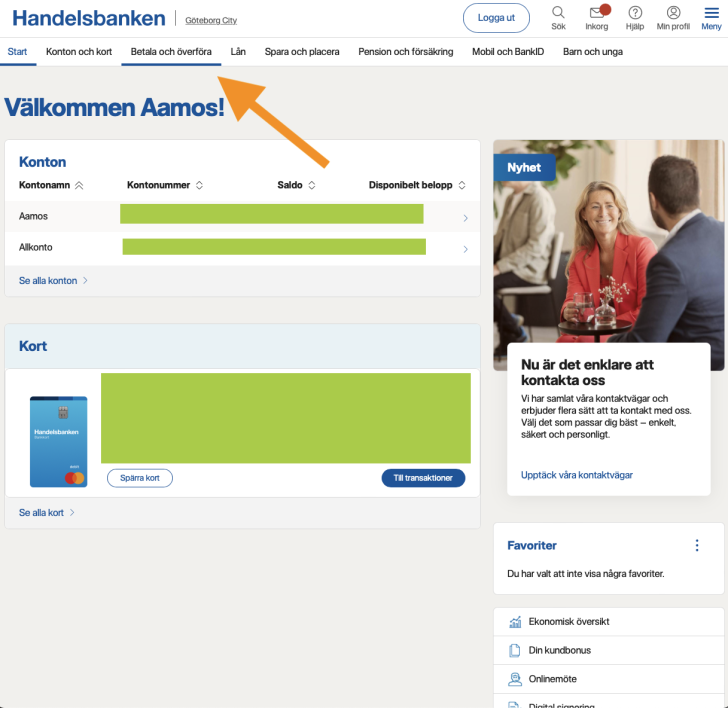Click the Nu är det enklare heading
Viewport: 728px width, 708px height.
[x=587, y=372]
